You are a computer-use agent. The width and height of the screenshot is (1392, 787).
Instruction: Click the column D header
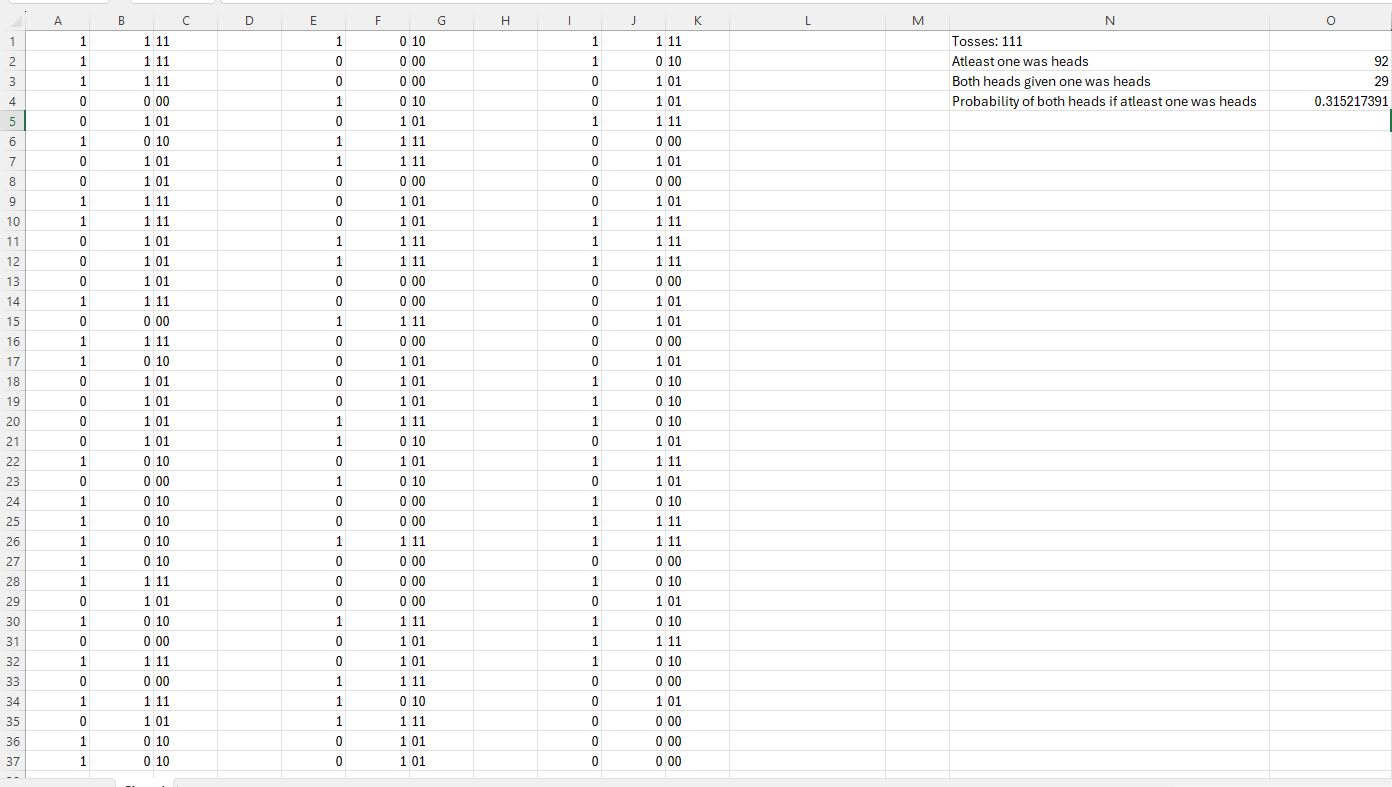pos(249,20)
